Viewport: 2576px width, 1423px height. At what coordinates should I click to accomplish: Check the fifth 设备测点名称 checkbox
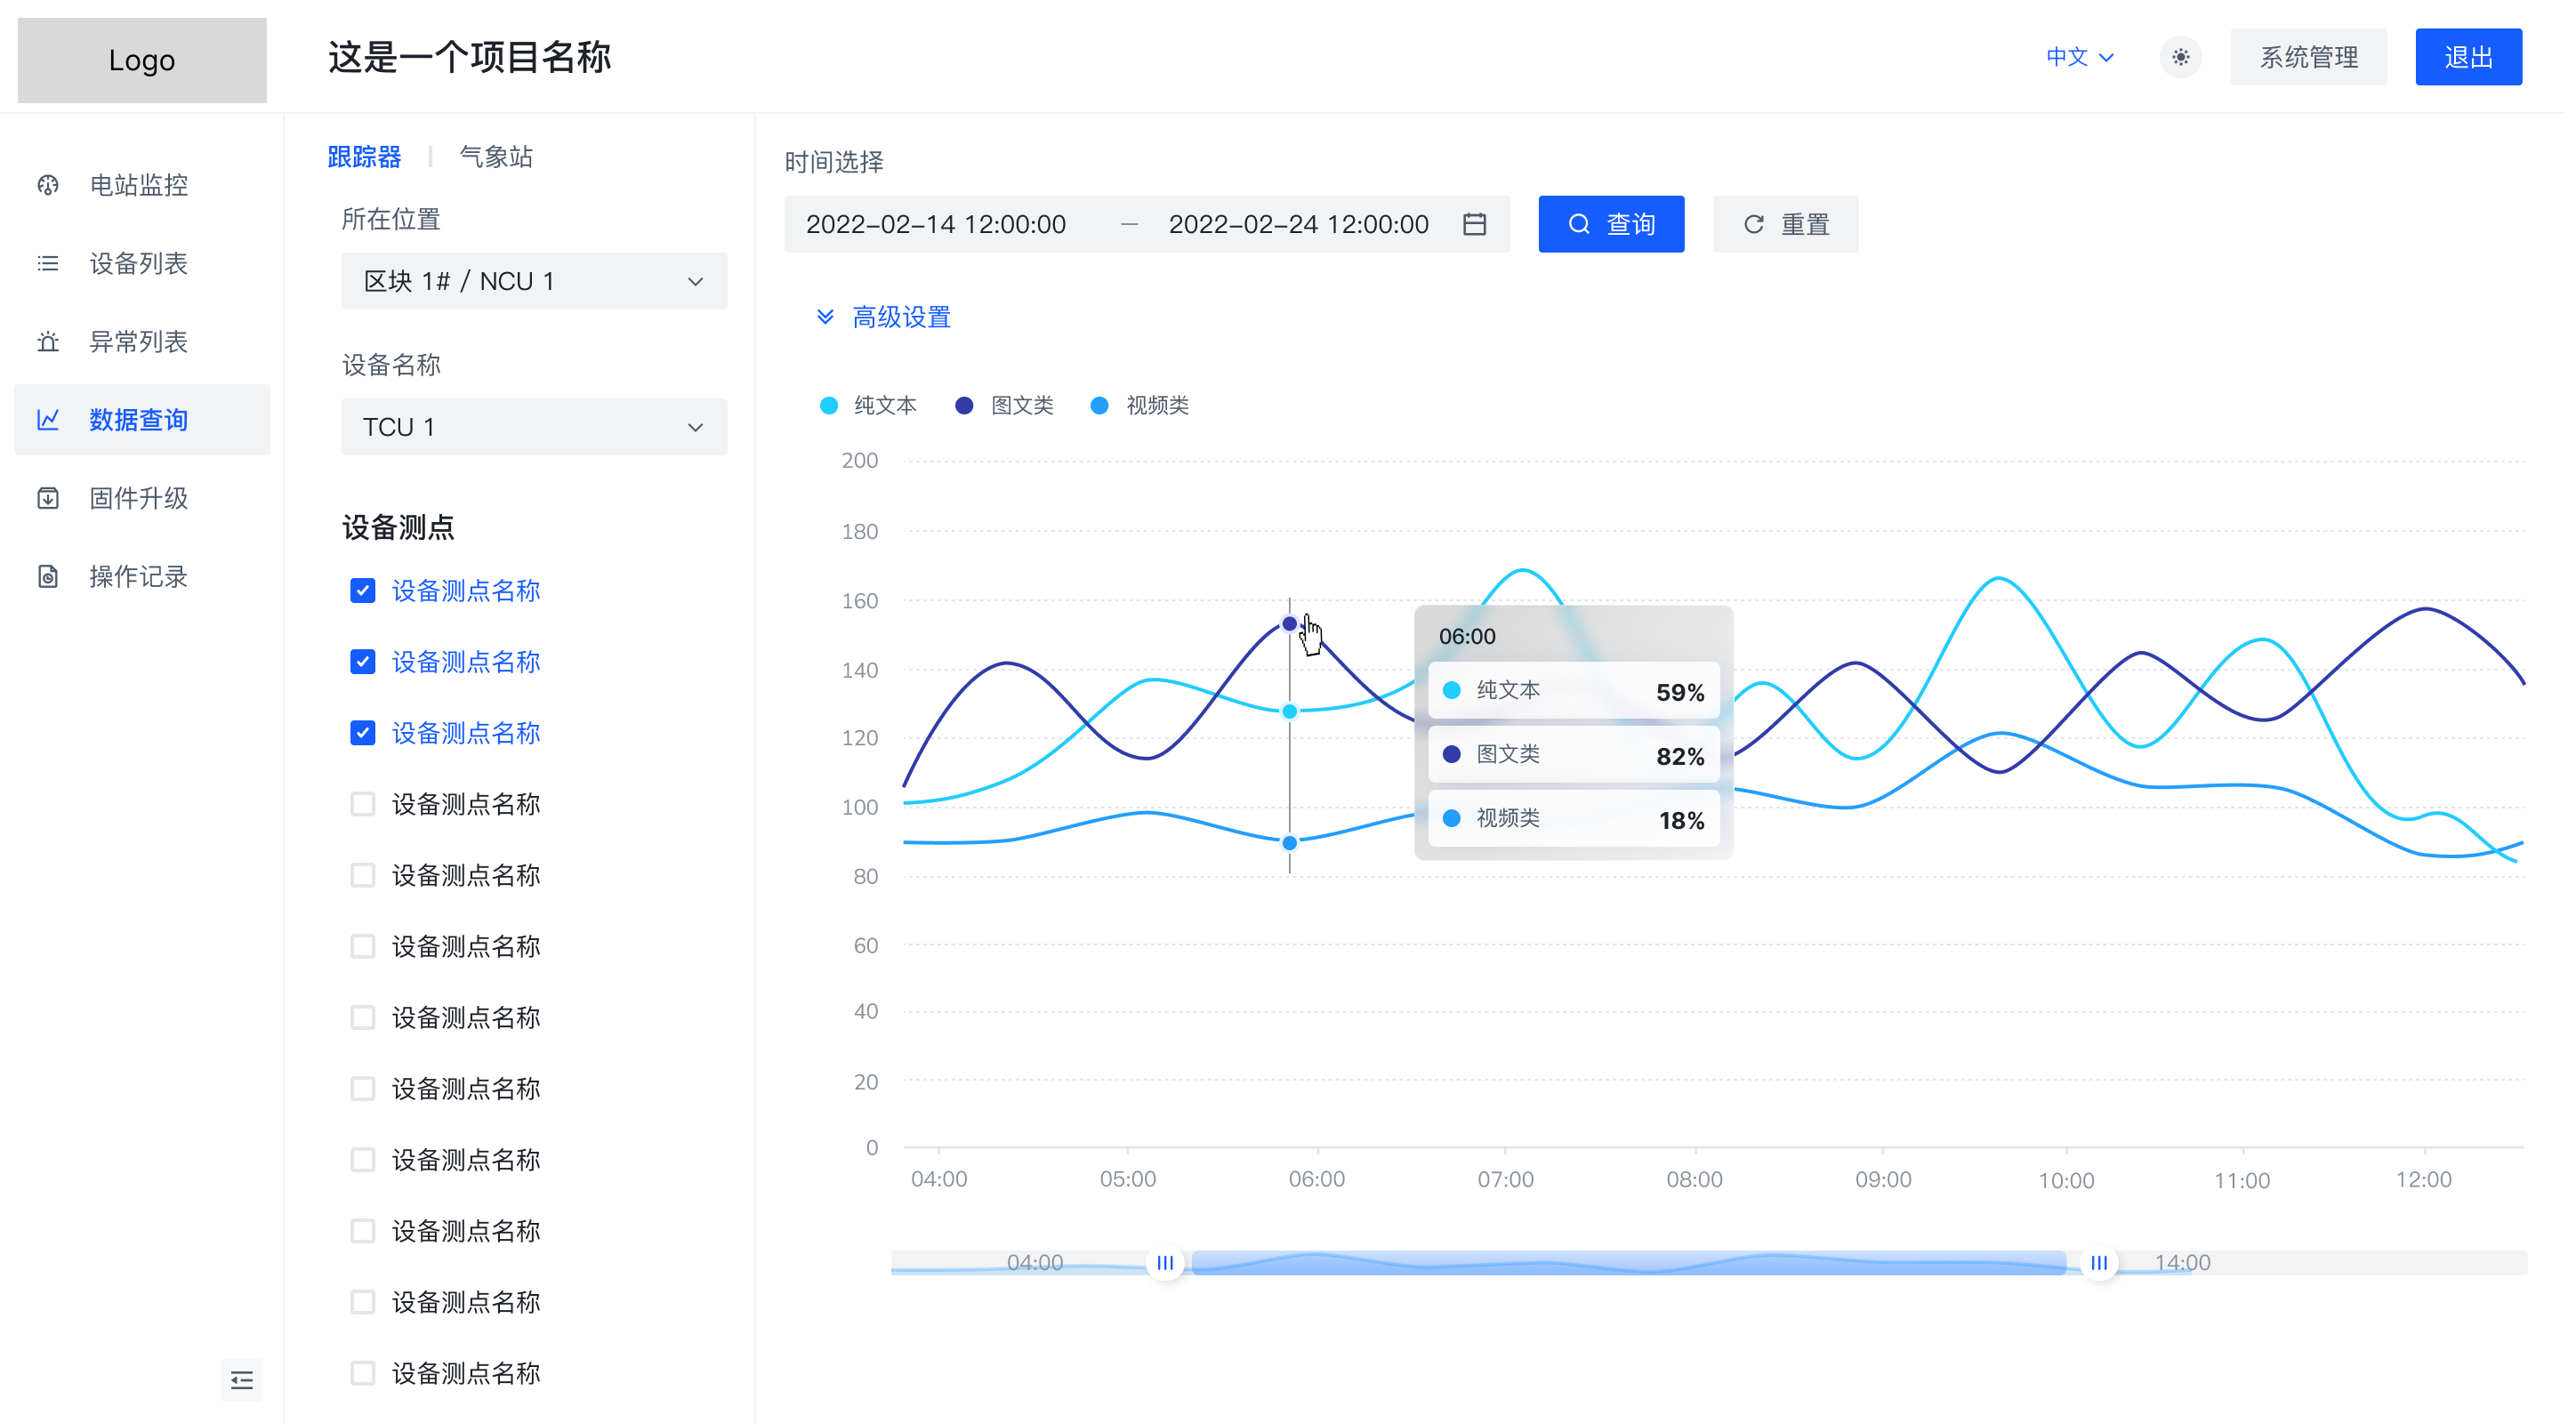(x=363, y=875)
